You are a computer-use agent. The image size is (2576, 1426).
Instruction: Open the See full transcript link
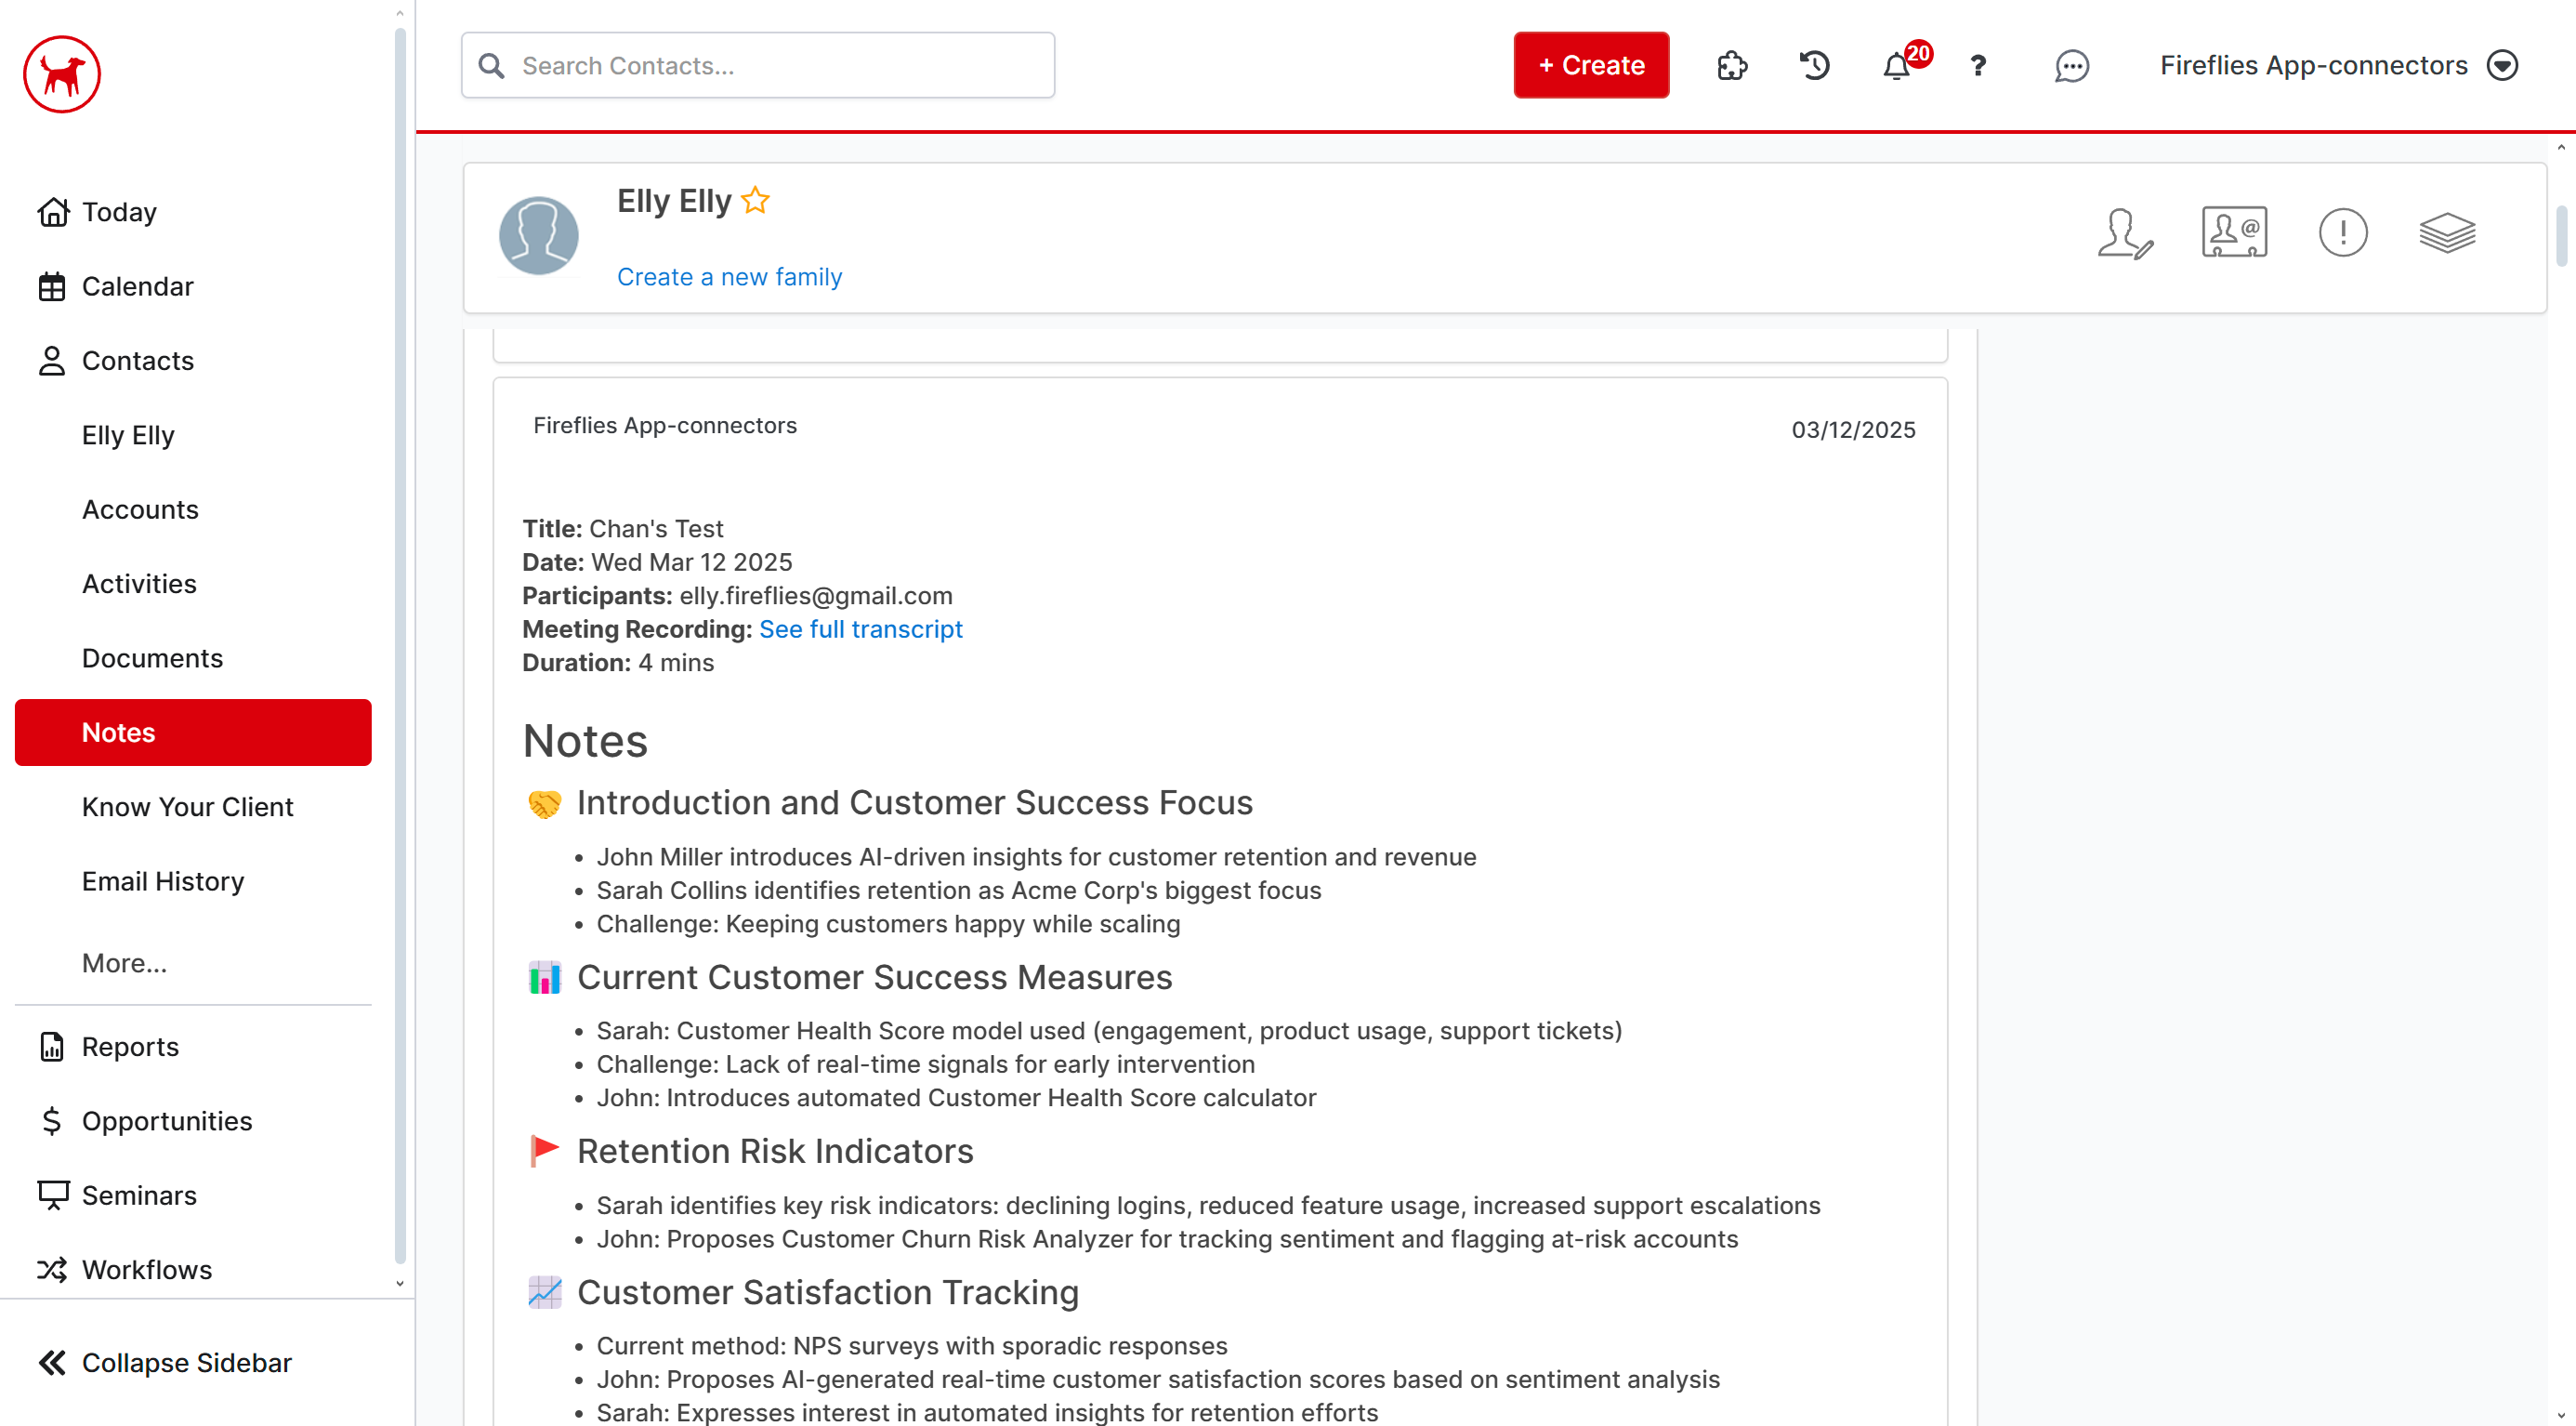(x=860, y=629)
